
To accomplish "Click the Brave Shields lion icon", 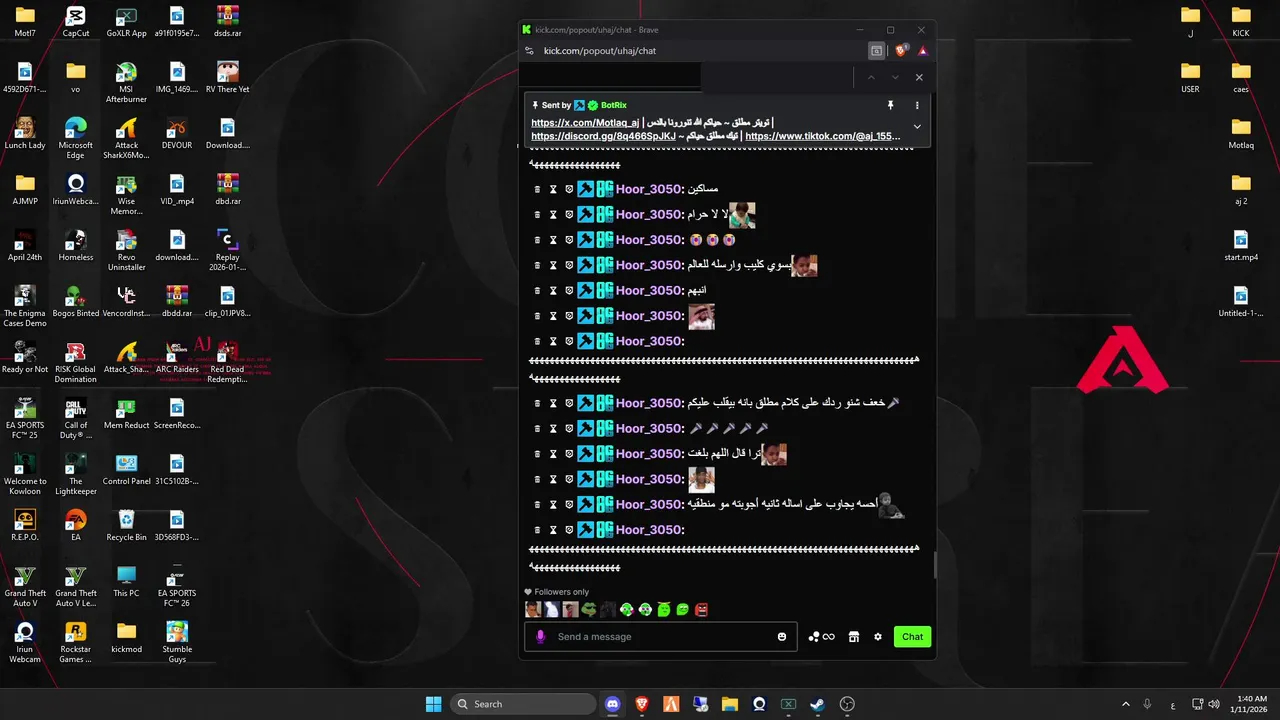I will point(900,51).
